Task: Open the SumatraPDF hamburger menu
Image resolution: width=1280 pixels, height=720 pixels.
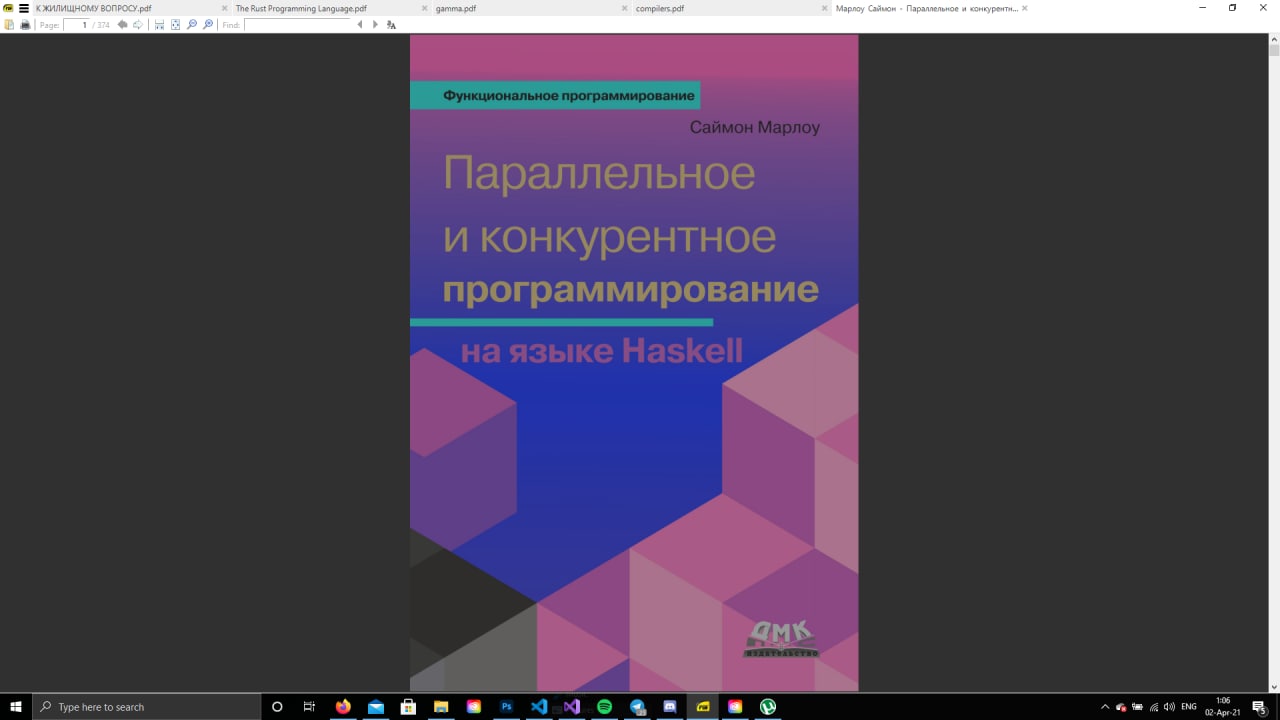Action: (23, 8)
